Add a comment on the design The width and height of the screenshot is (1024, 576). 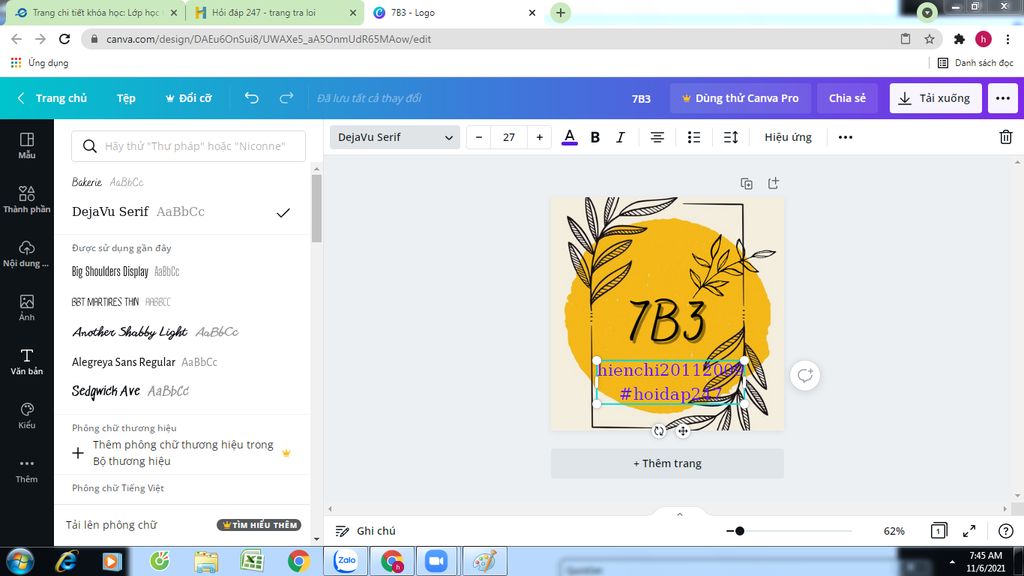click(805, 376)
